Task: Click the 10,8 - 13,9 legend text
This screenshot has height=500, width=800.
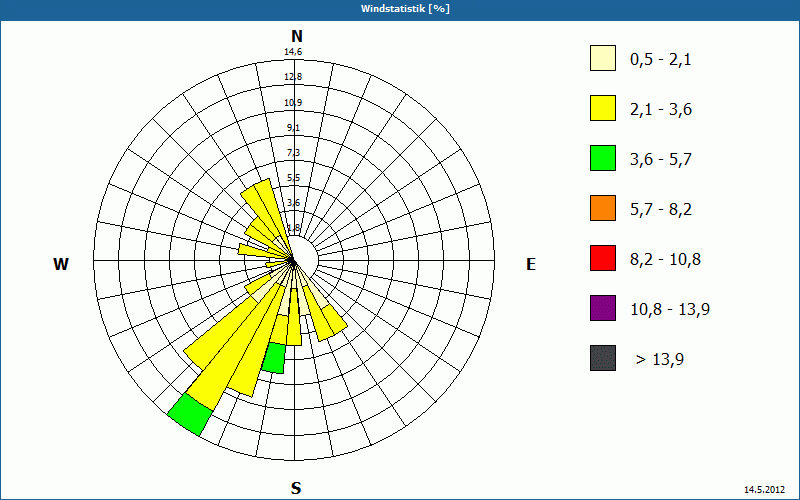Action: (670, 310)
